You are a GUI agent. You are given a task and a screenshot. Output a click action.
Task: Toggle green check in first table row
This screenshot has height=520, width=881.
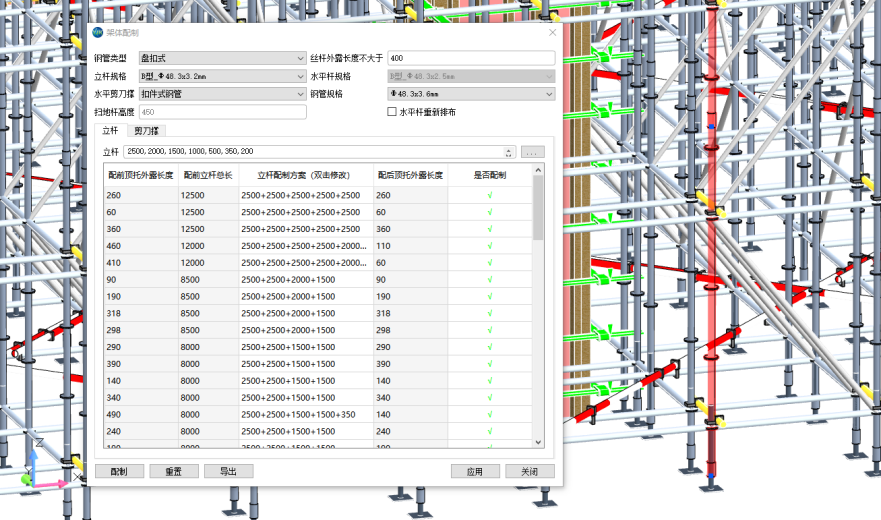point(489,195)
